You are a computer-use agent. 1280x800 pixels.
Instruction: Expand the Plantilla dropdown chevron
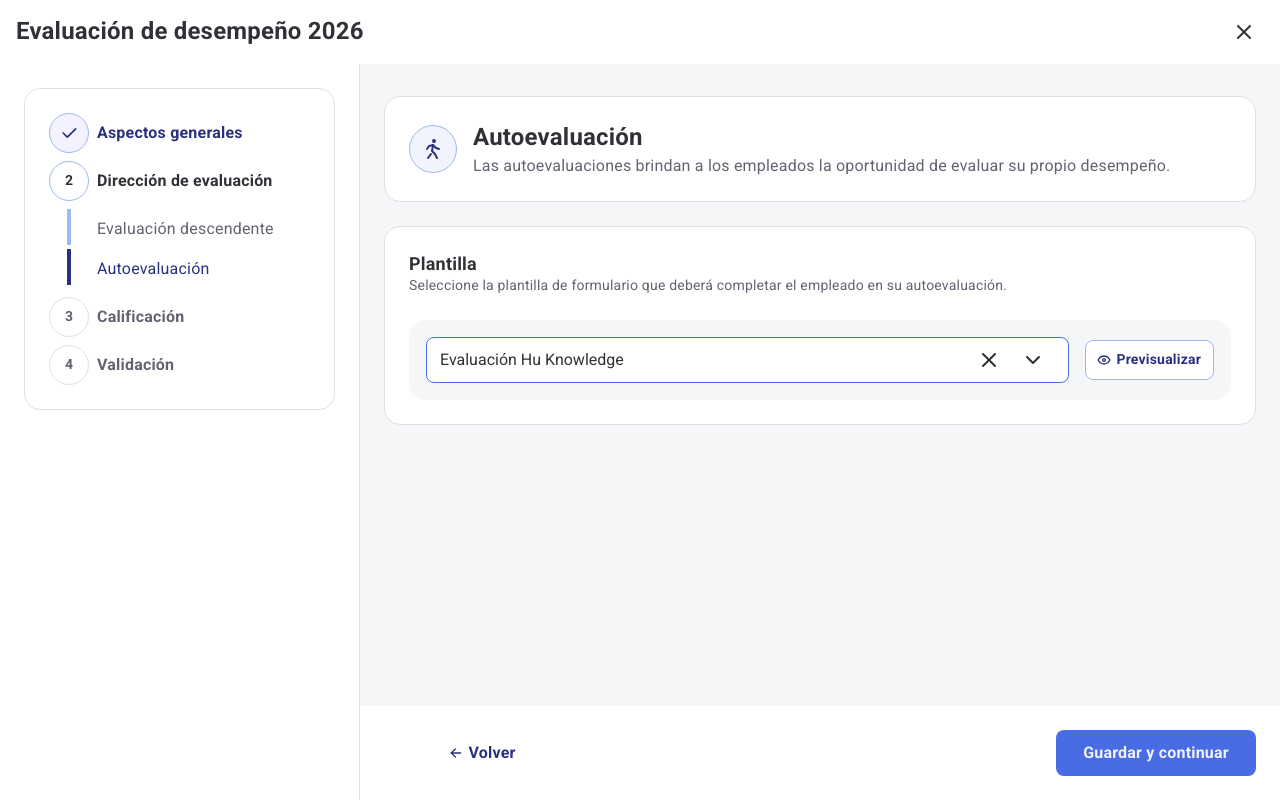point(1033,360)
